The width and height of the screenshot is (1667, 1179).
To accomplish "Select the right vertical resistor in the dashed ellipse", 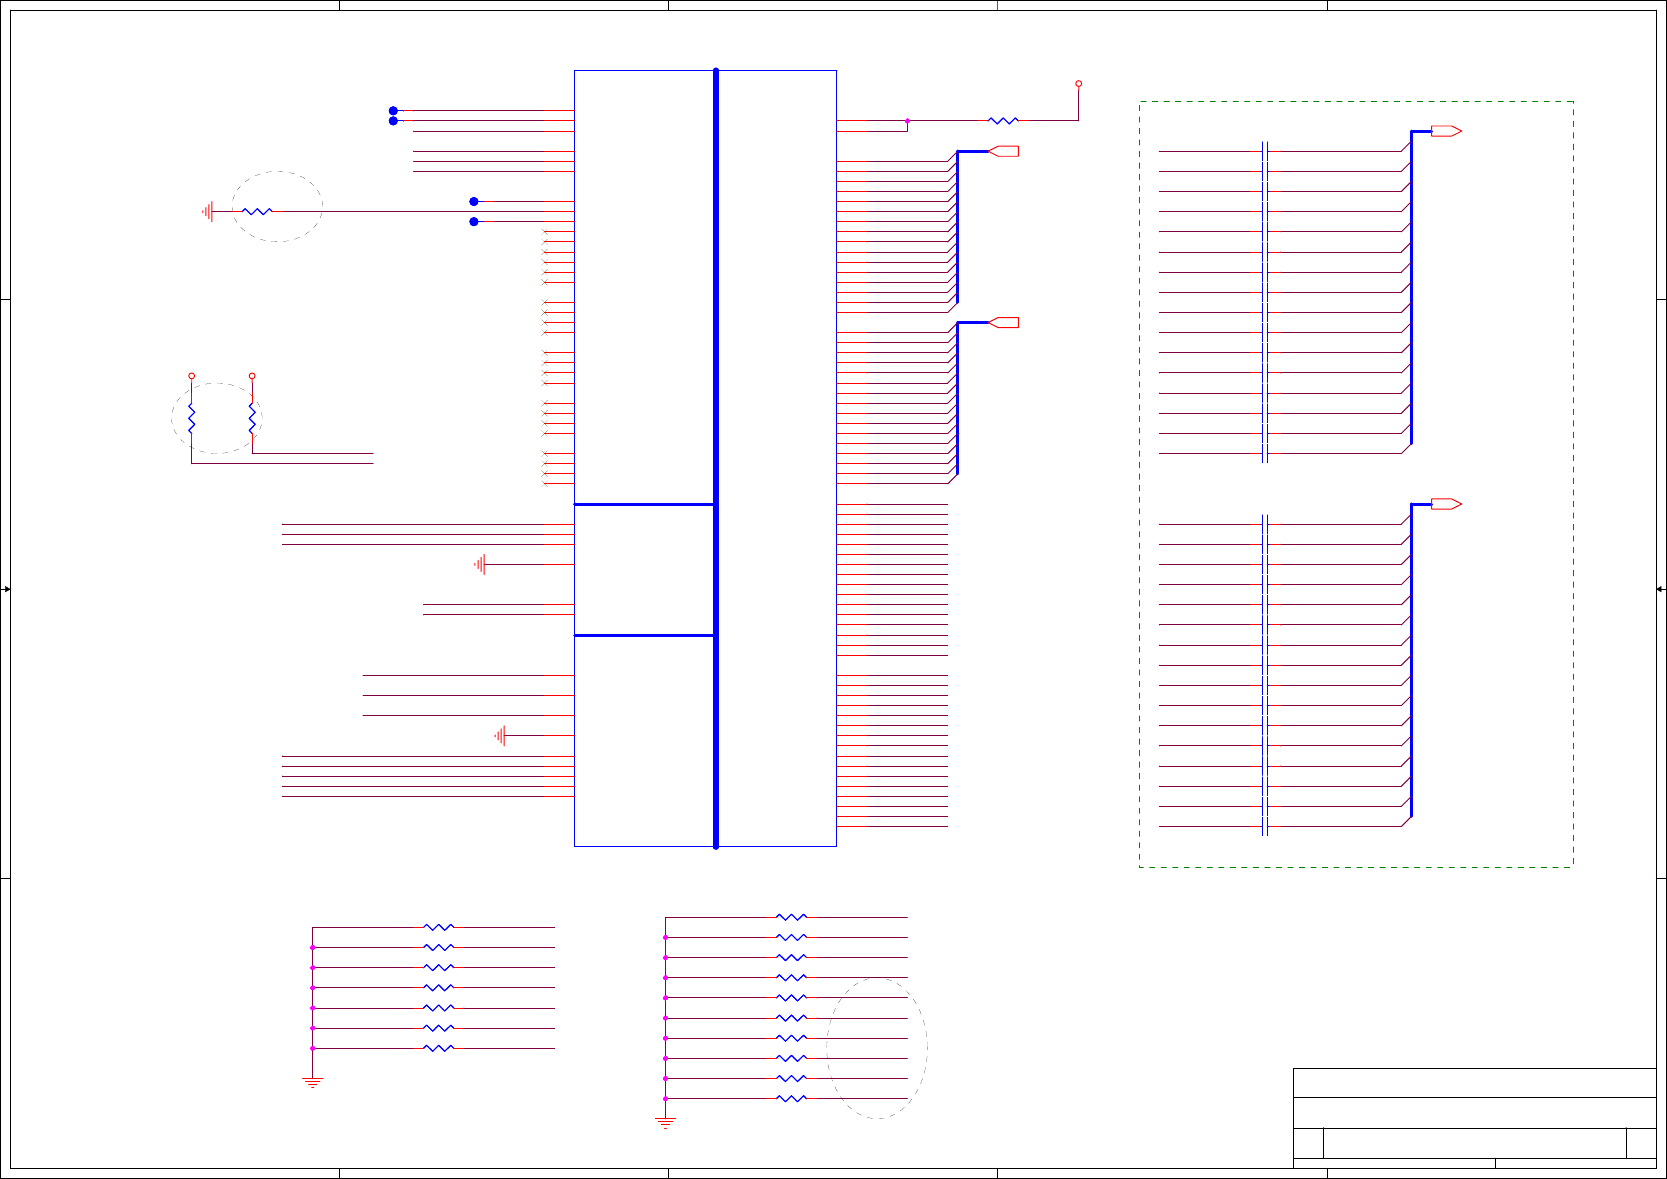I will point(252,418).
